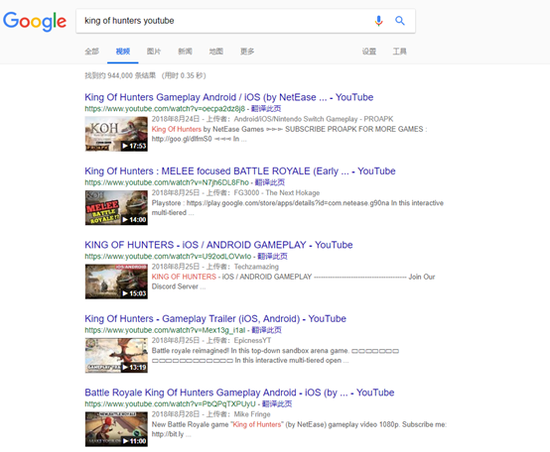
Task: Open 'MELEE focused BATTLE ROYALE' result
Action: (240, 171)
